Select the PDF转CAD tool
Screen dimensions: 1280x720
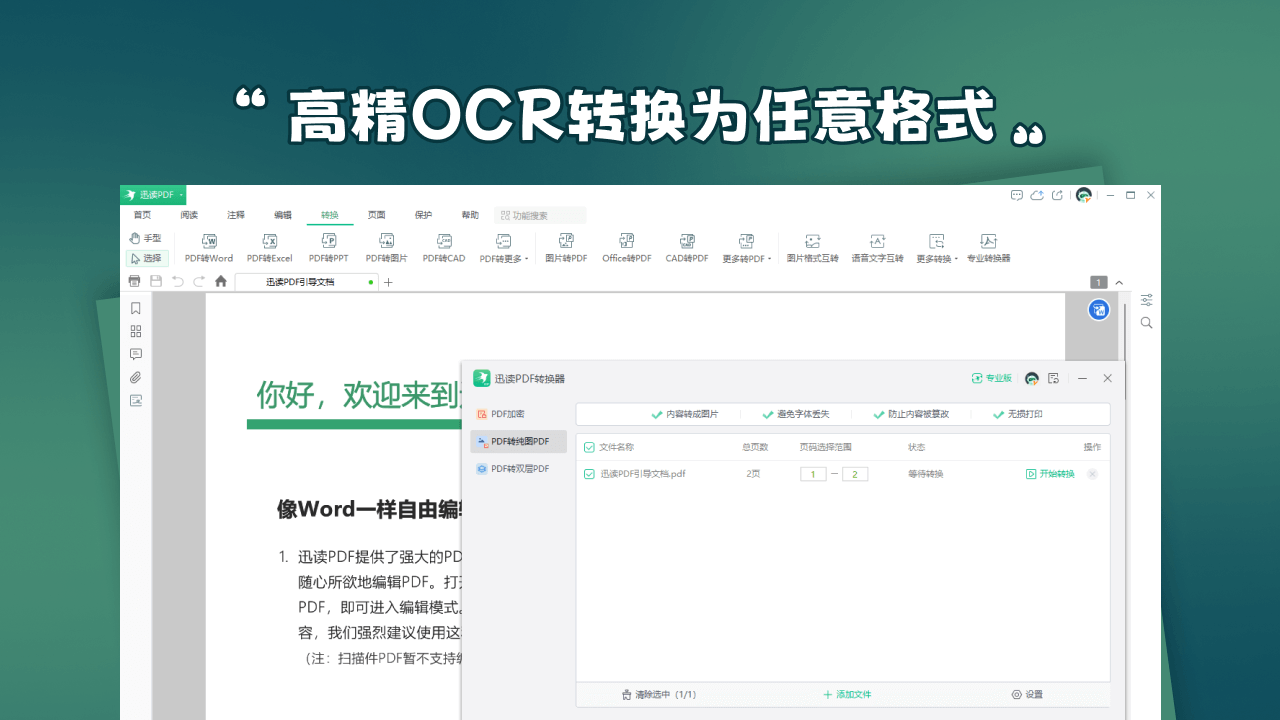[444, 248]
